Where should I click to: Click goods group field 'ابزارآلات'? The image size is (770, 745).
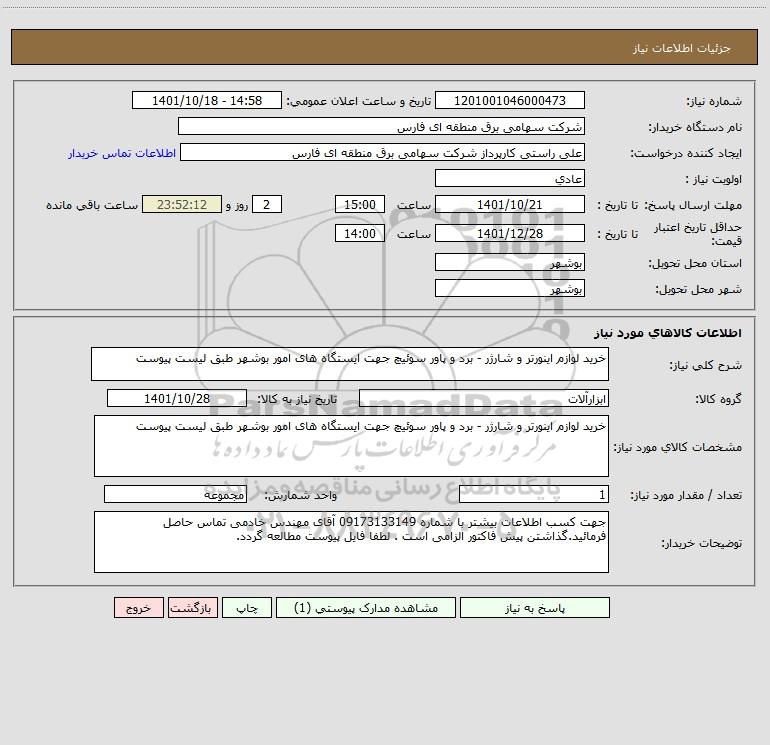[484, 398]
